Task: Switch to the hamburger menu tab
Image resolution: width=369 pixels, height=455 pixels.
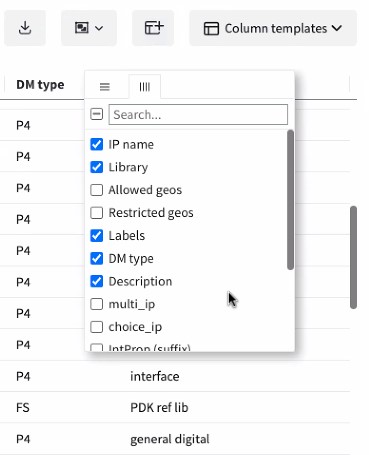Action: tap(105, 87)
